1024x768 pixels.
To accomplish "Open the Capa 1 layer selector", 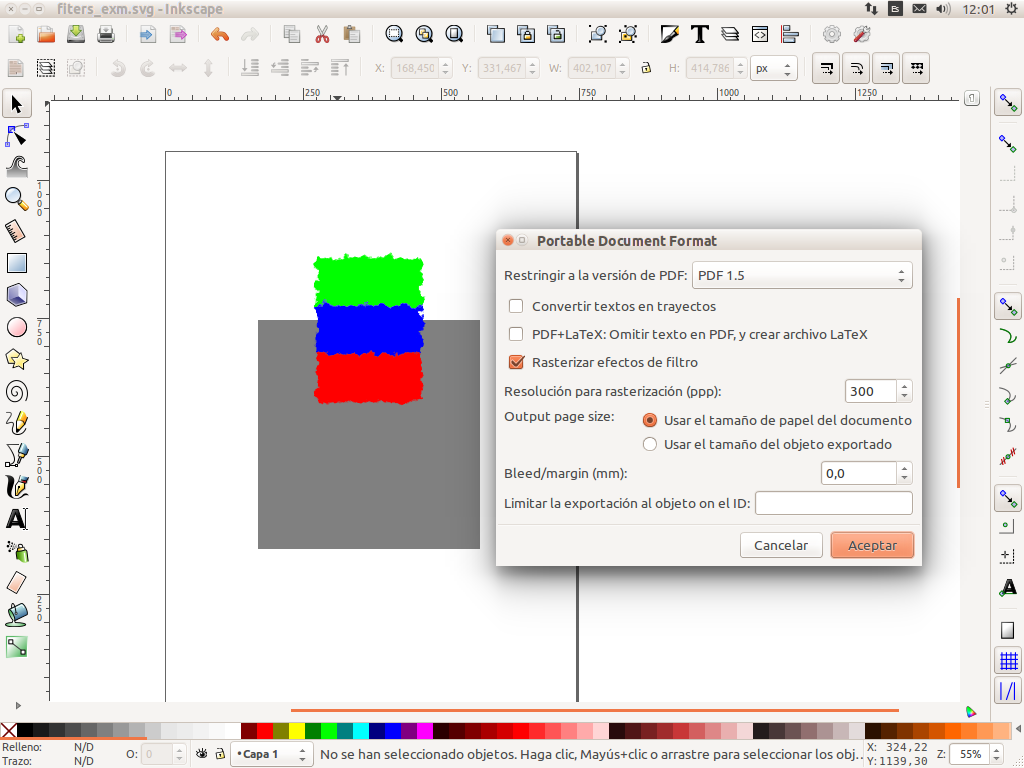I will 271,754.
